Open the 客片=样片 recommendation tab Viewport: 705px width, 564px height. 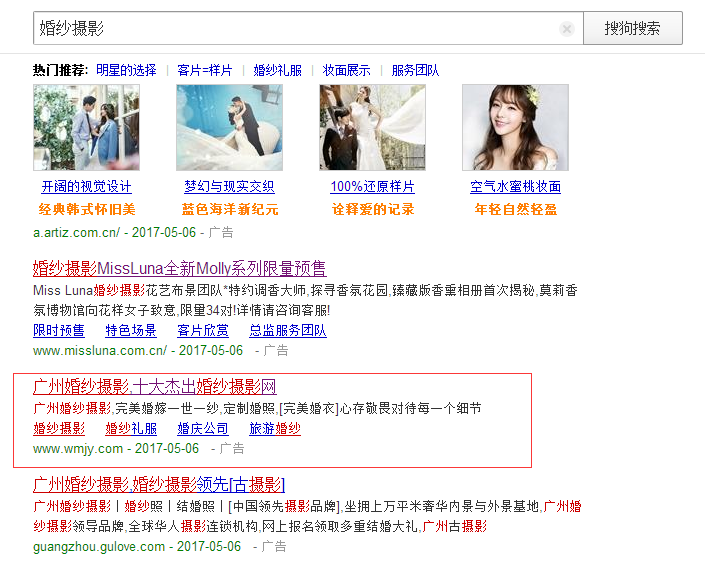[x=204, y=70]
